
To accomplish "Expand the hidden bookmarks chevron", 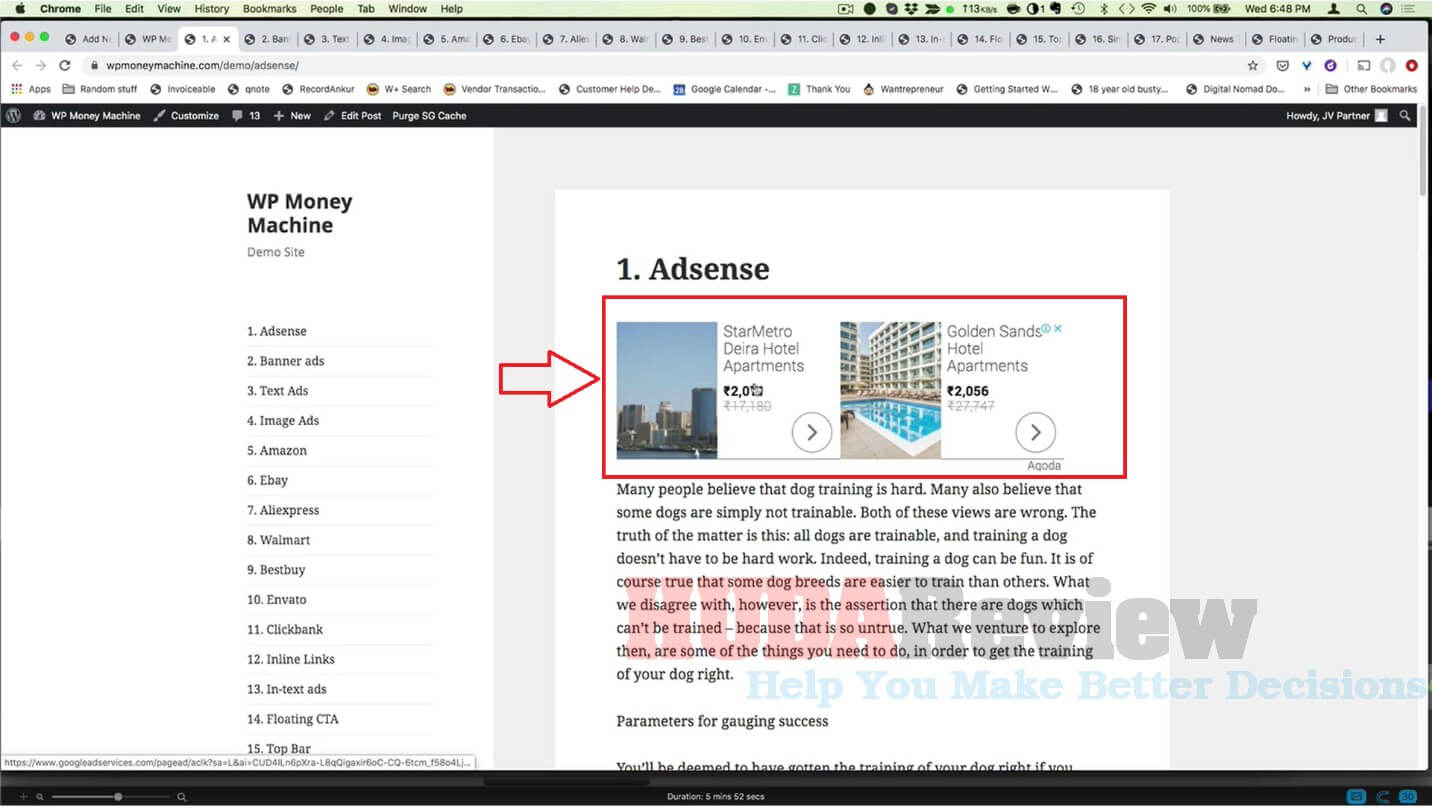I will tap(1307, 89).
